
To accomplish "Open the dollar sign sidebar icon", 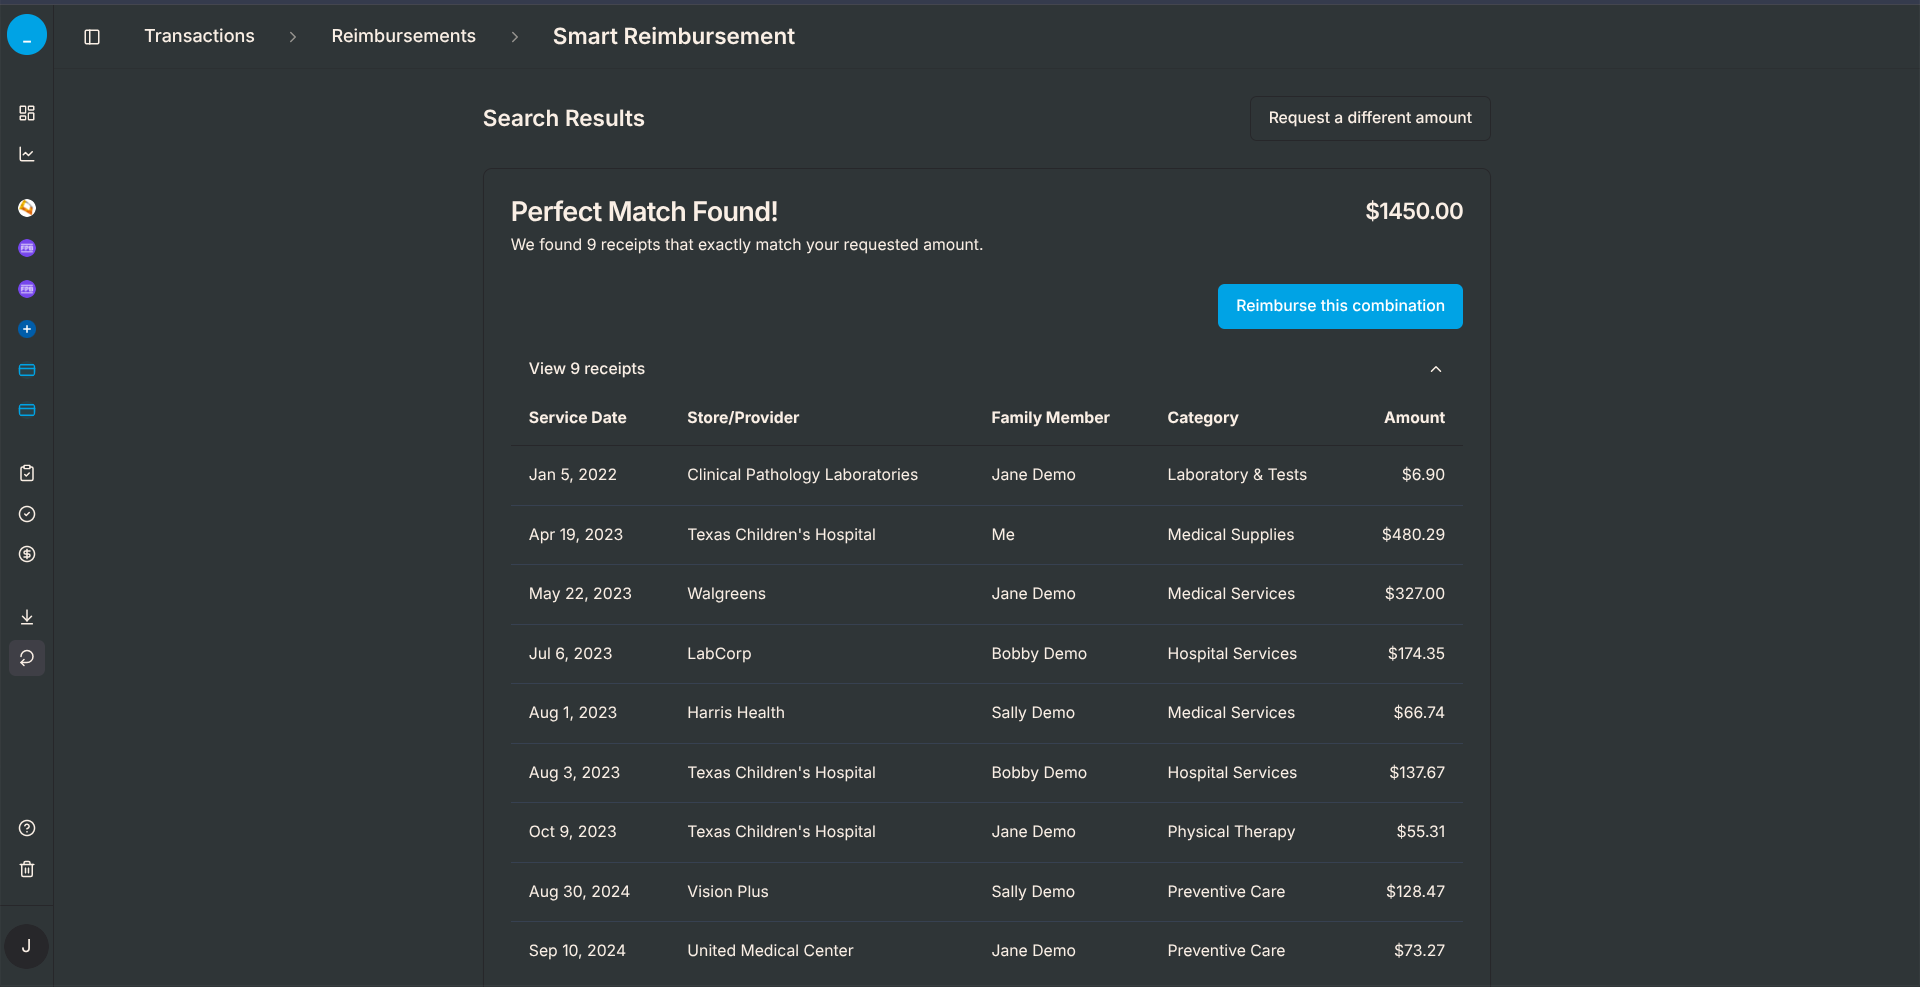I will click(x=27, y=554).
